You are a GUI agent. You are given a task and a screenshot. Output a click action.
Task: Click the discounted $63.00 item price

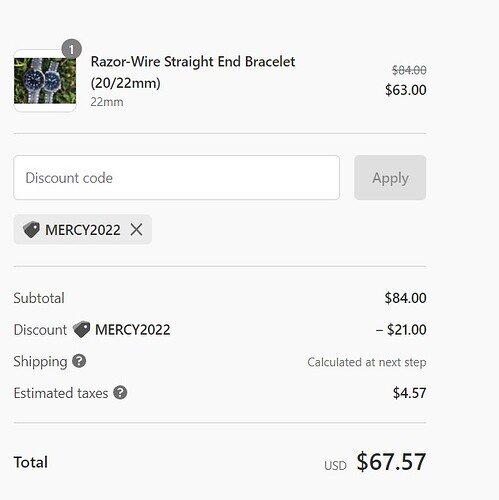[405, 90]
